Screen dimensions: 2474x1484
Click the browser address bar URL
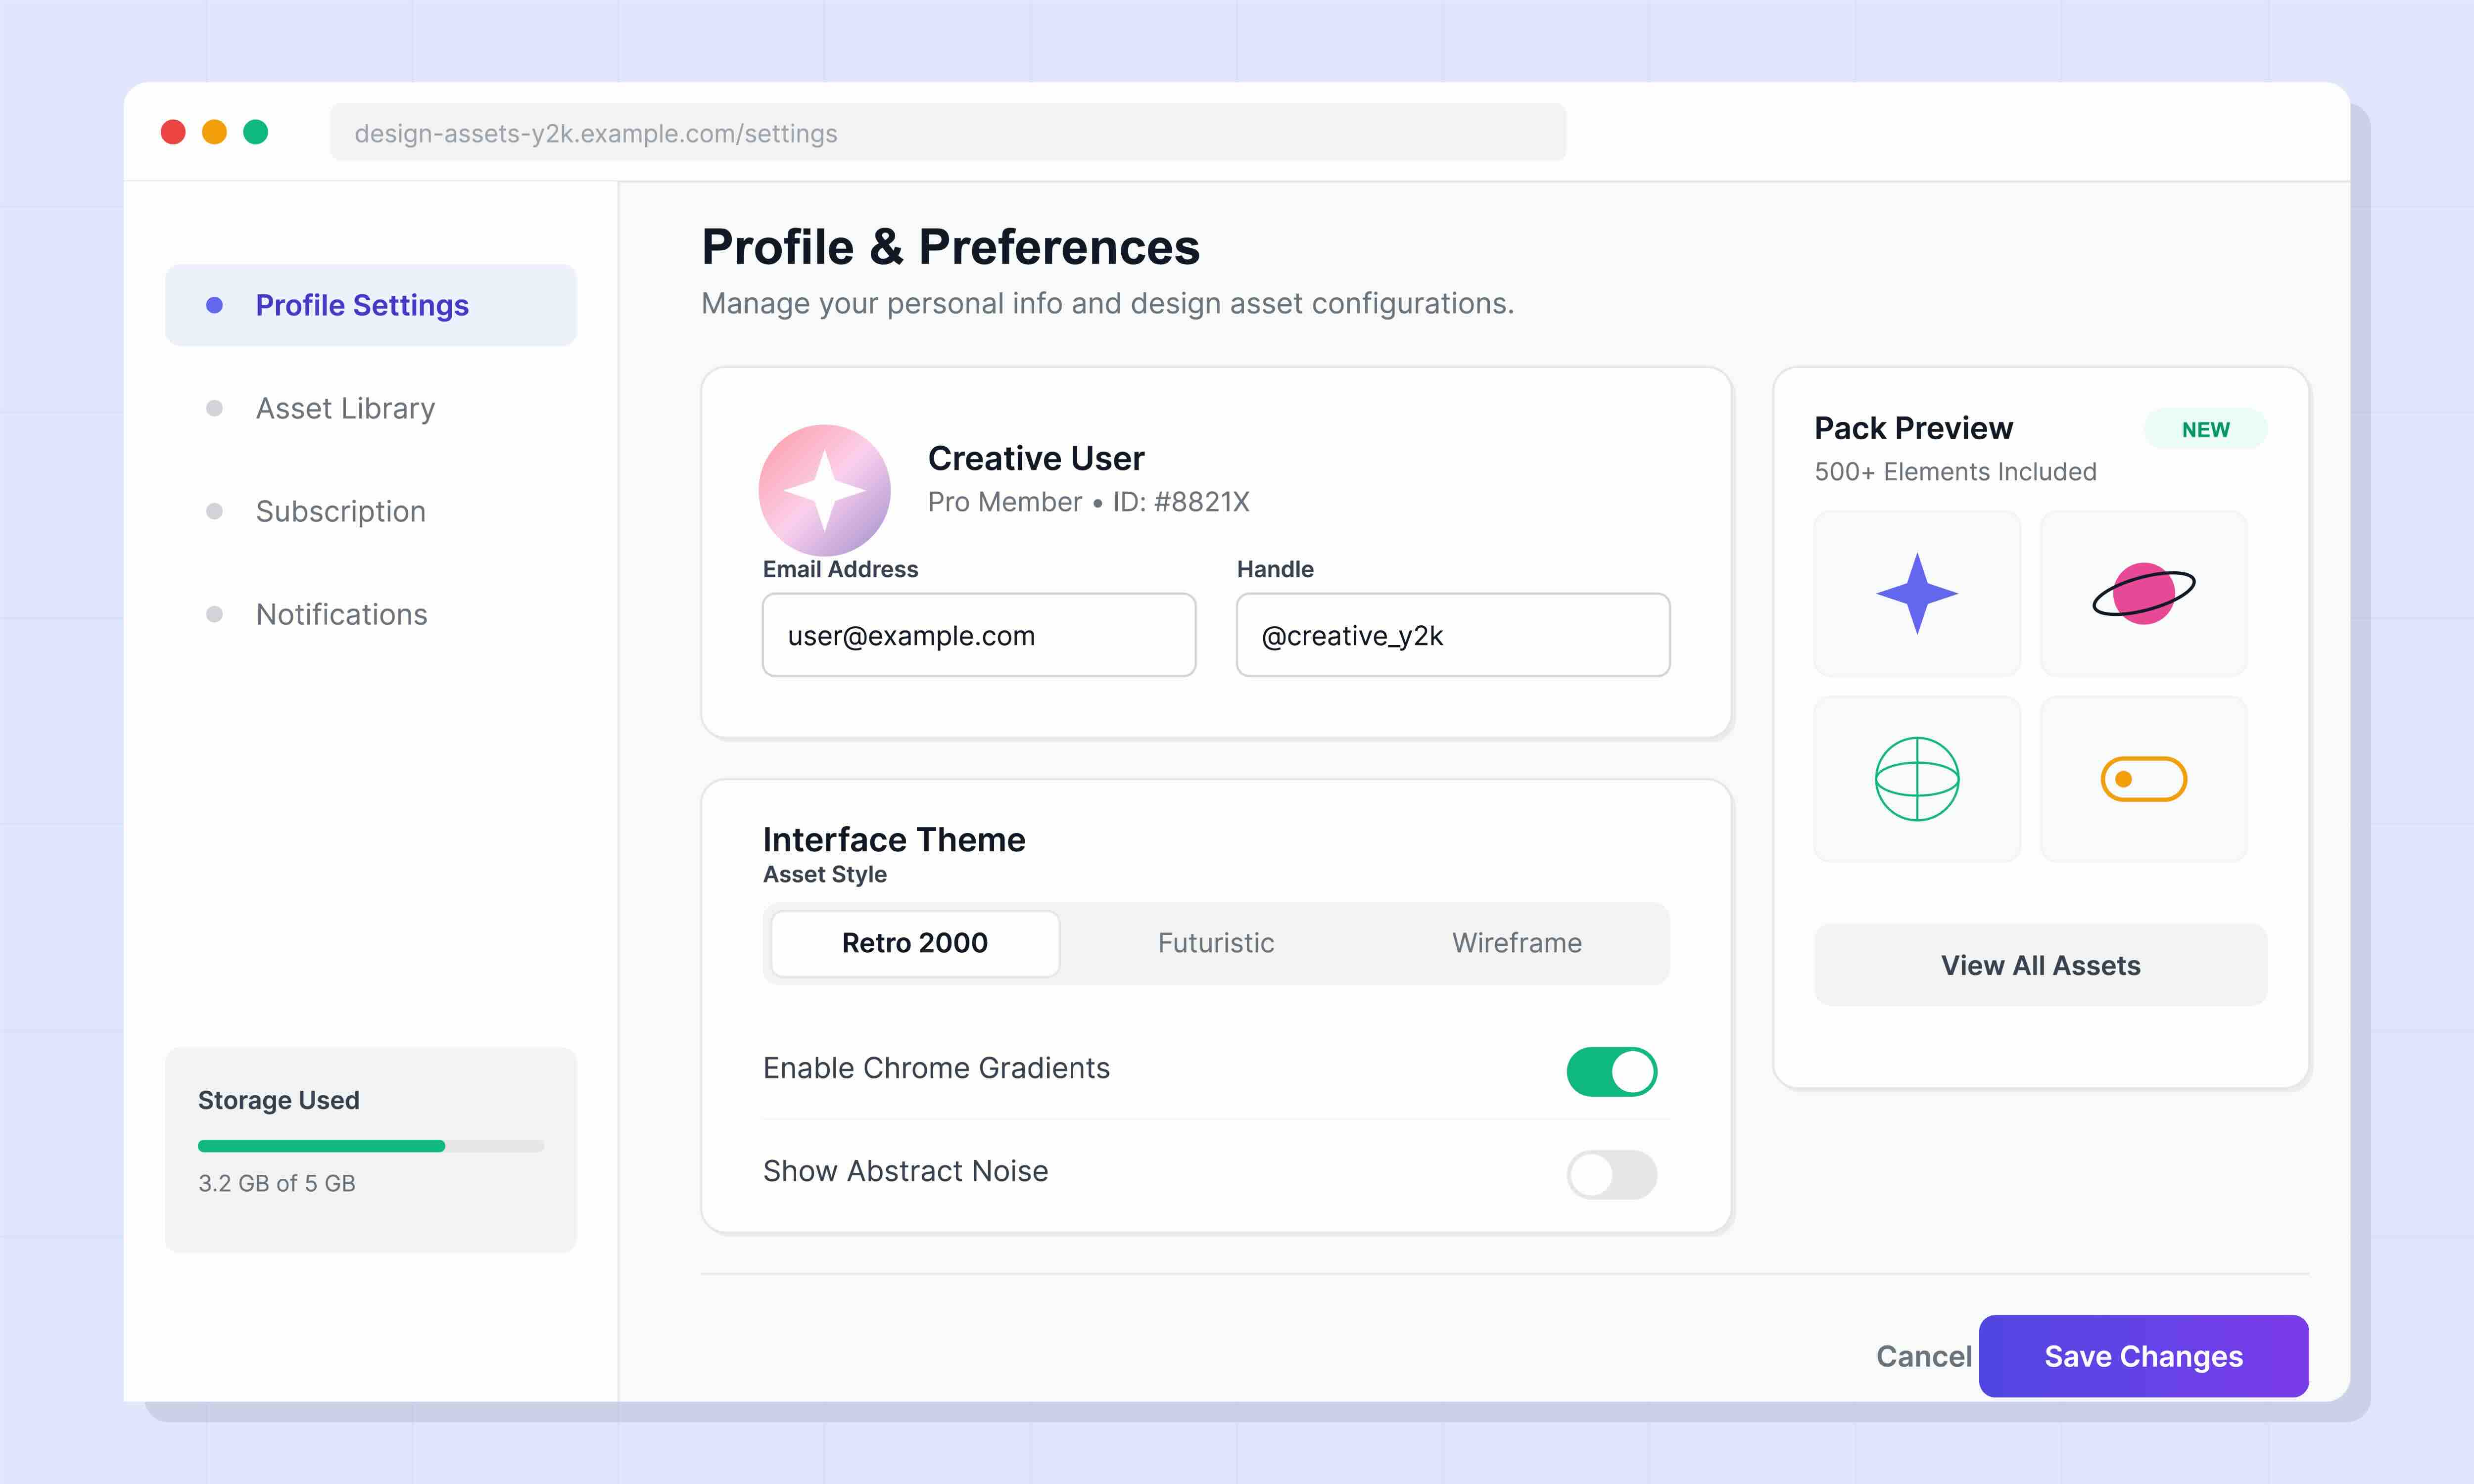[947, 132]
